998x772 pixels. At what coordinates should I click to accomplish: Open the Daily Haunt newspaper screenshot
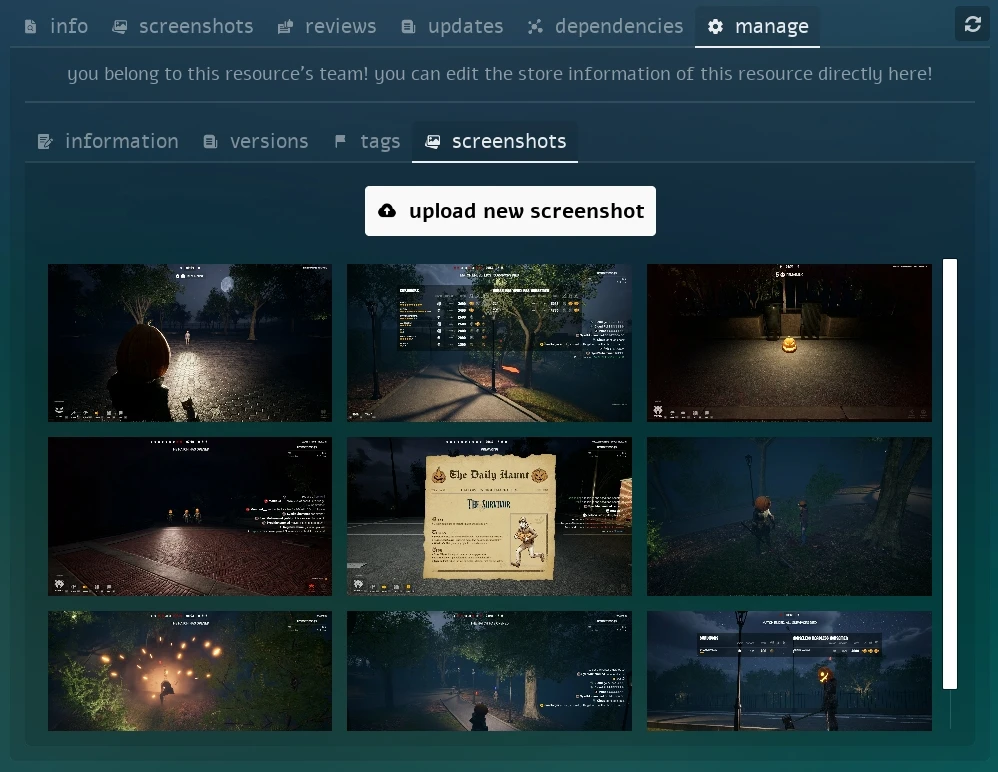[489, 516]
